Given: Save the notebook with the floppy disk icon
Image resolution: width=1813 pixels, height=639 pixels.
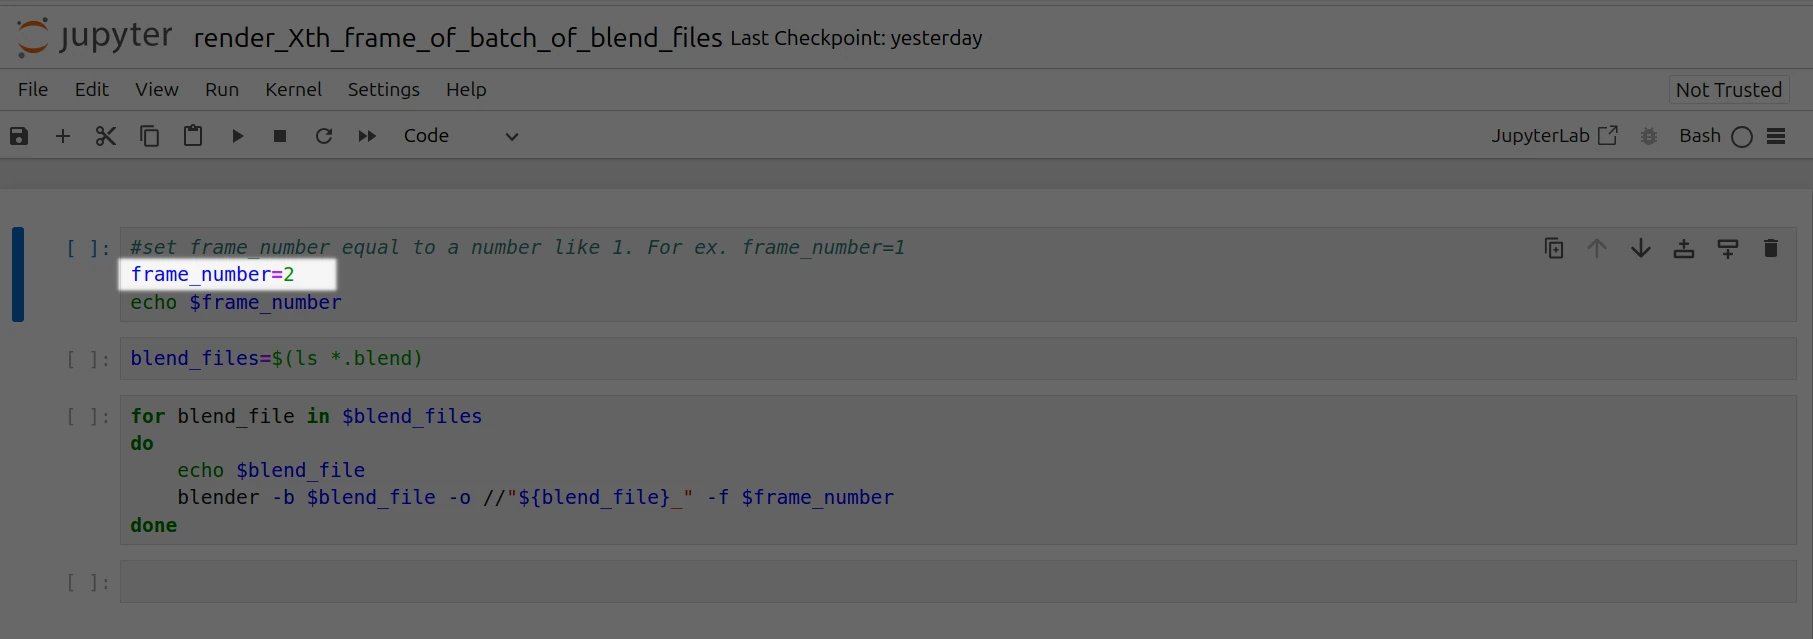Looking at the screenshot, I should point(19,136).
